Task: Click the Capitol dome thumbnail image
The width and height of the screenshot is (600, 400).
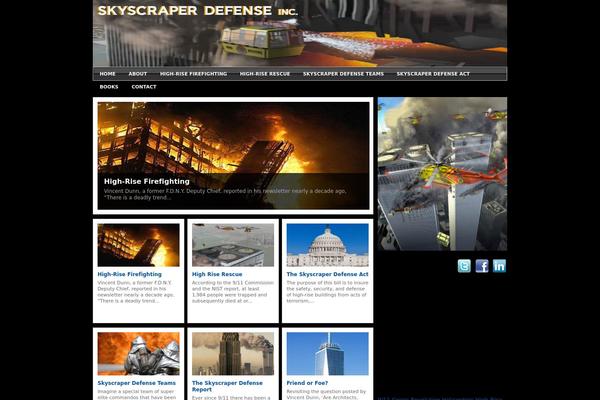Action: point(328,245)
